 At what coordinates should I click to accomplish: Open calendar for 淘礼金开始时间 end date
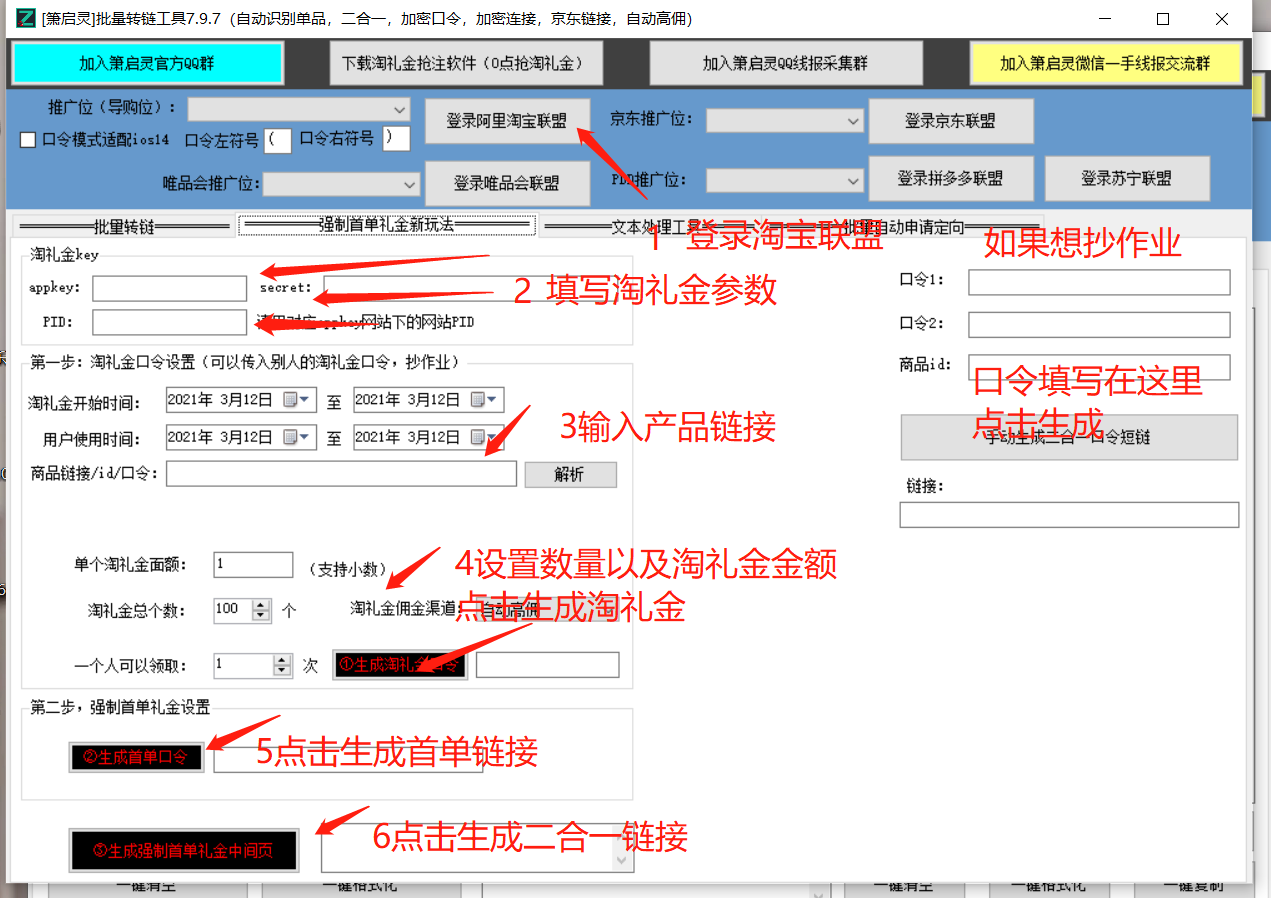click(485, 400)
